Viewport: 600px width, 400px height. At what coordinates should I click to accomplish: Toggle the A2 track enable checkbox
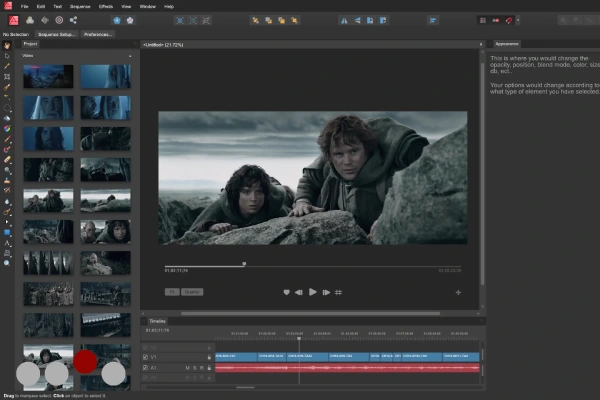point(145,377)
